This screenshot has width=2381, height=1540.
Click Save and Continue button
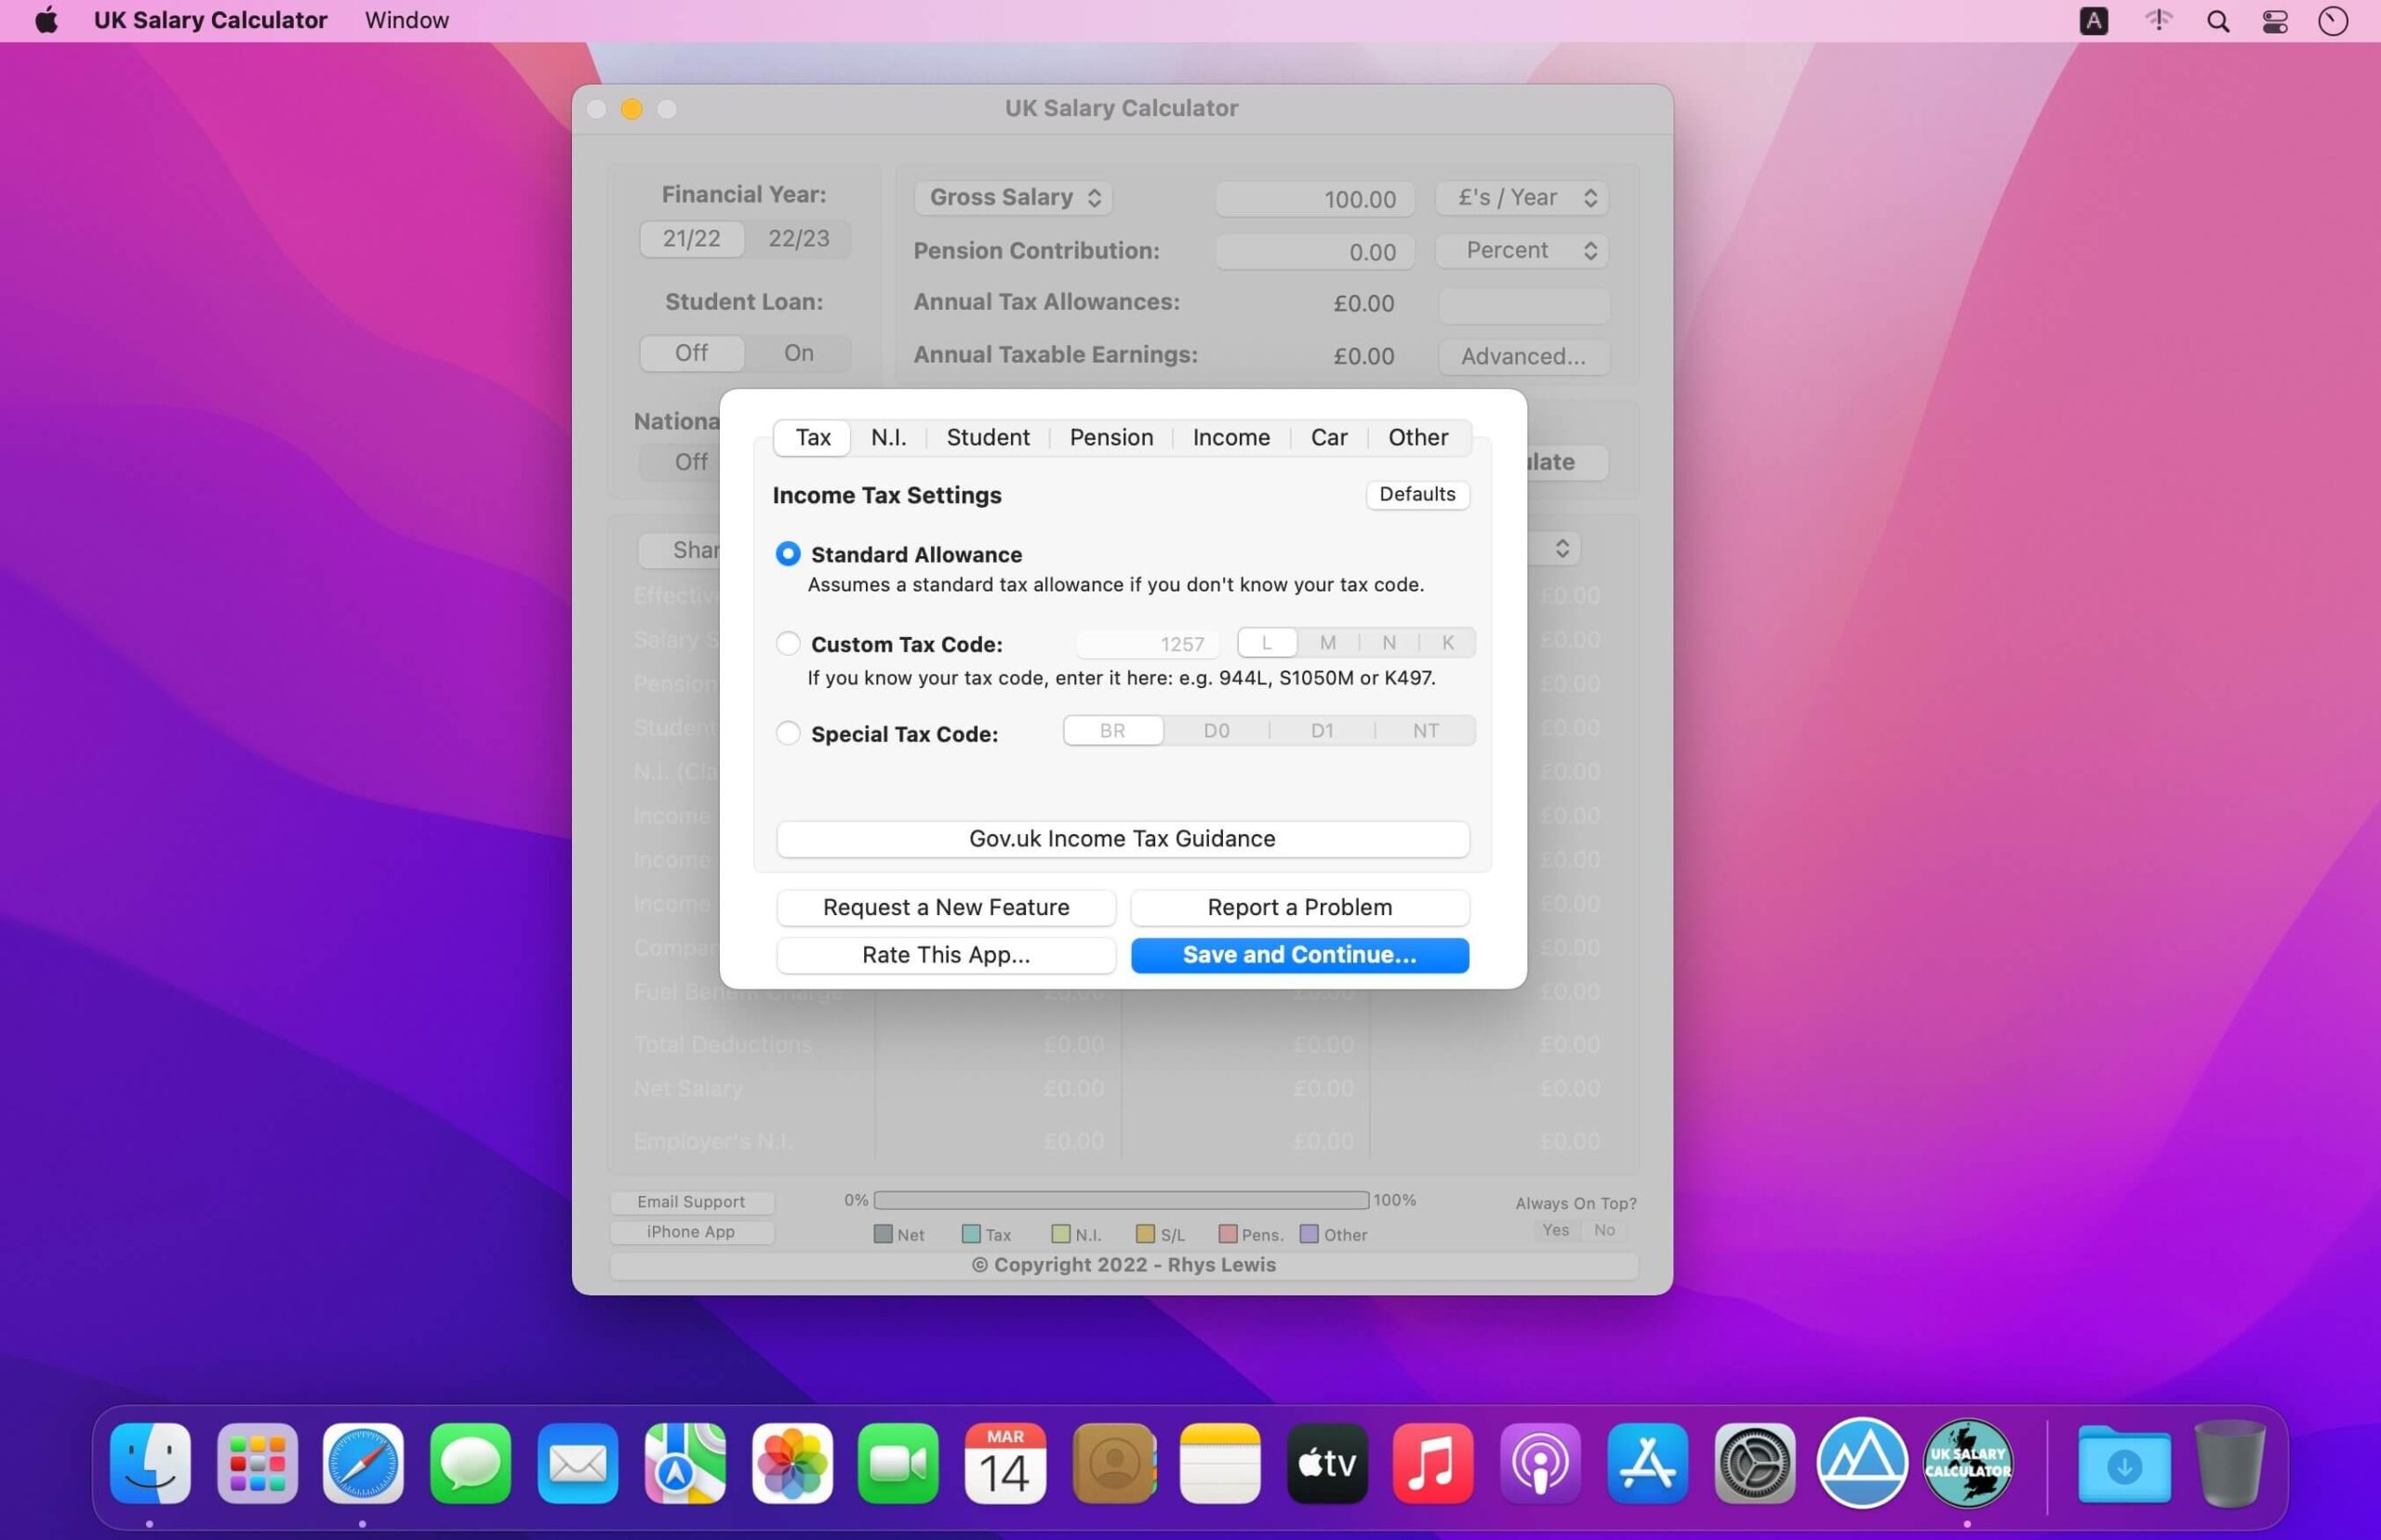(1299, 954)
